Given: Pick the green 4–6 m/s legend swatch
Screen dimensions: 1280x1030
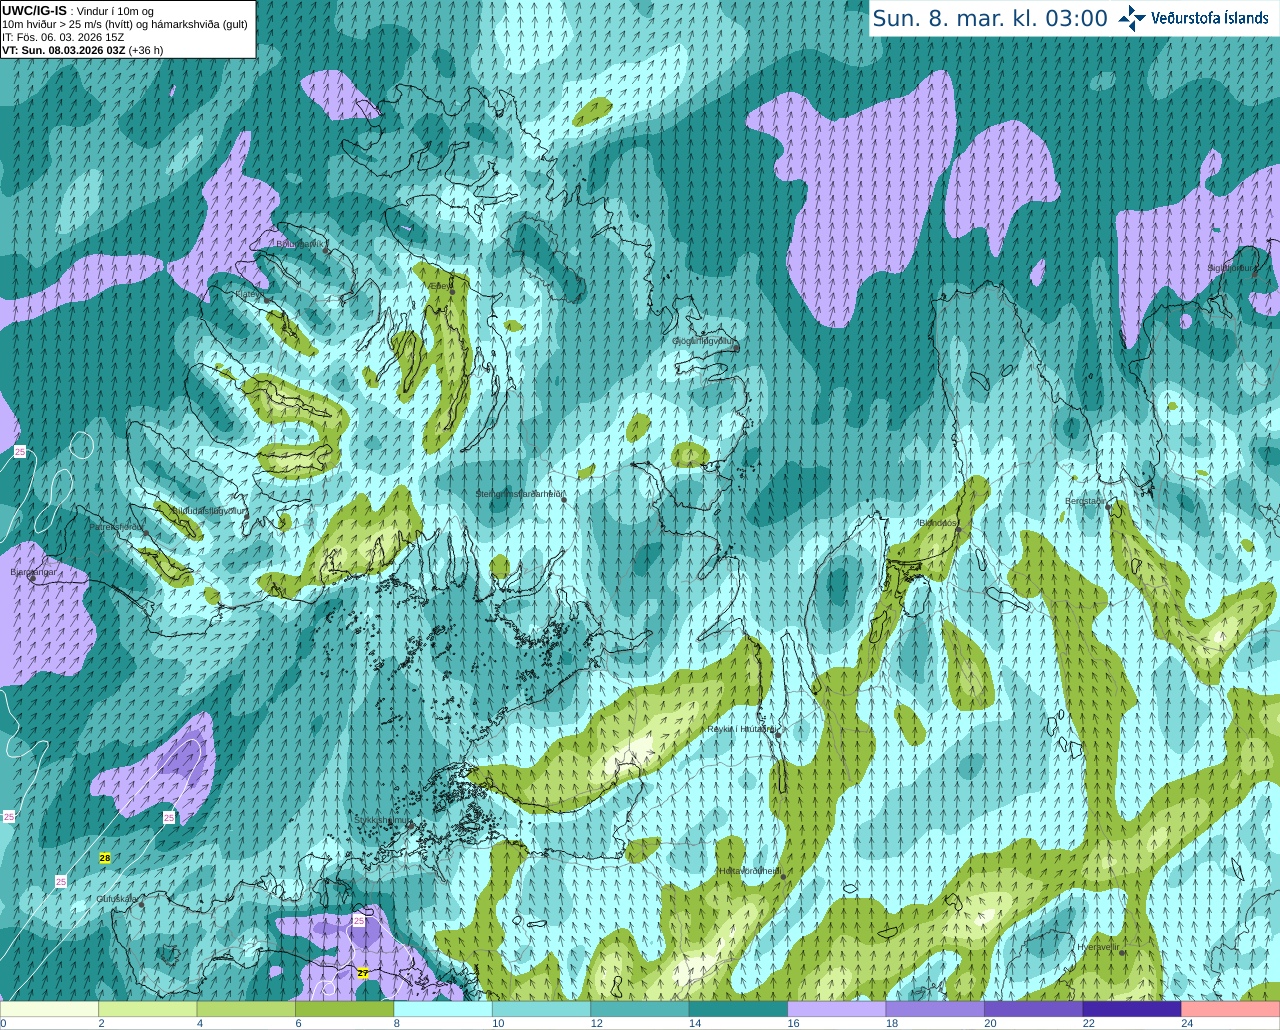Looking at the screenshot, I should pyautogui.click(x=246, y=1009).
